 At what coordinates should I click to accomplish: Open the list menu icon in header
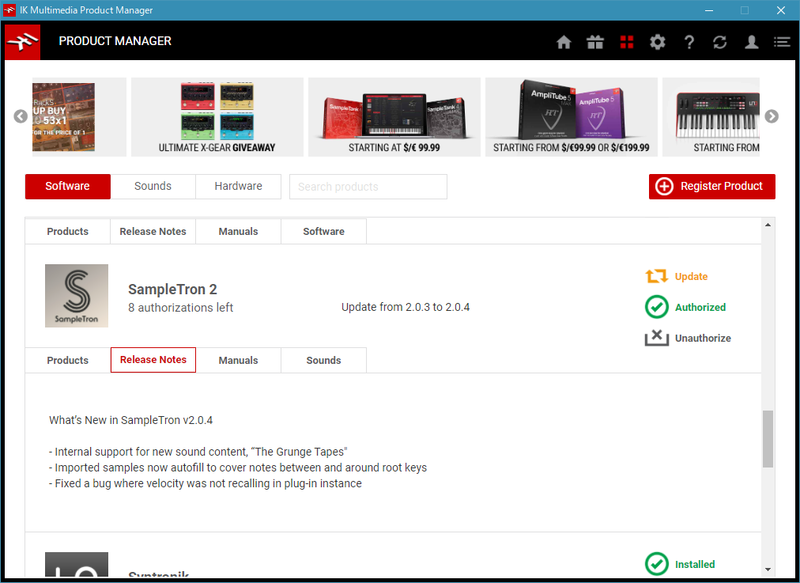pyautogui.click(x=782, y=42)
